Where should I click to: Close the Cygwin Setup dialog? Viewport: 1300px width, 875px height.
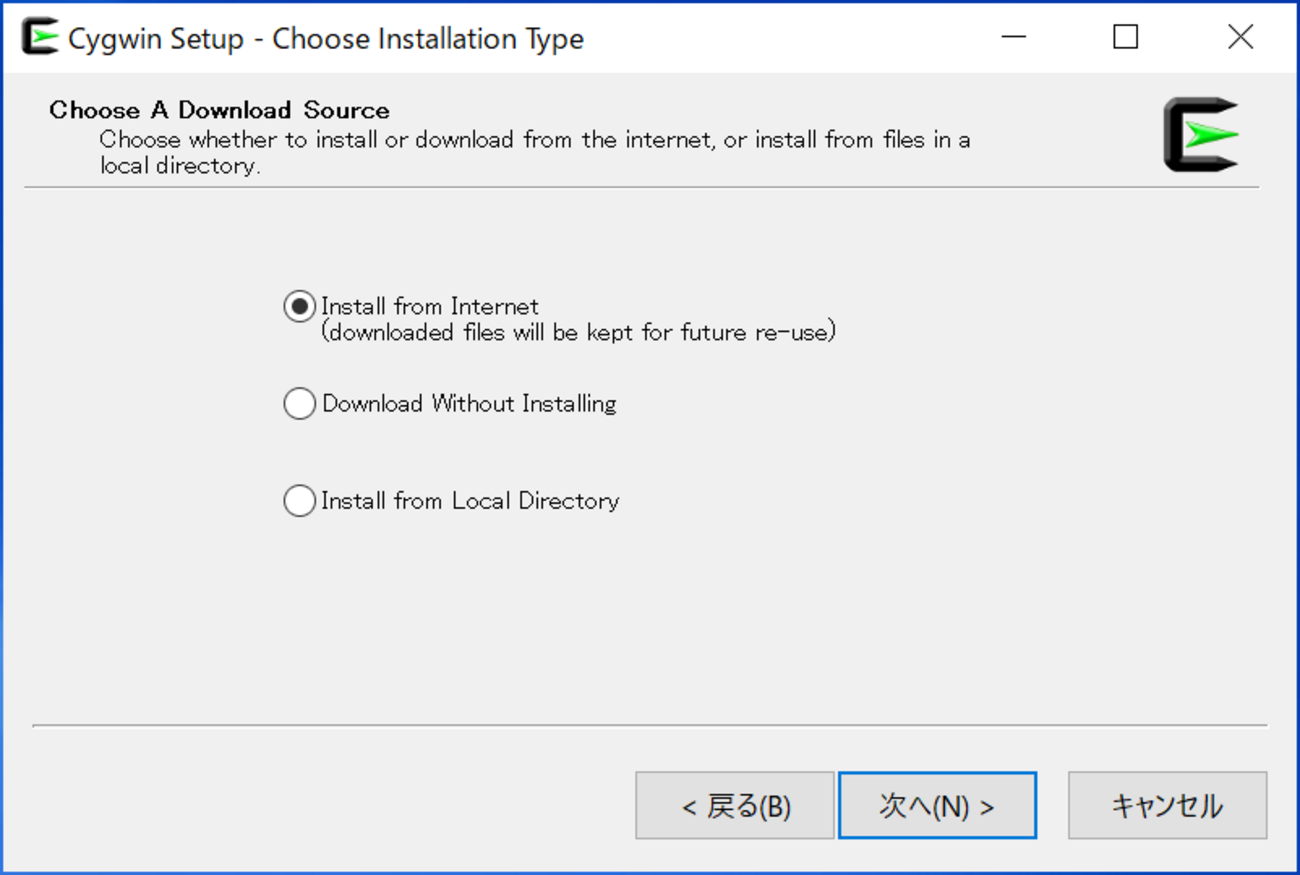1240,37
